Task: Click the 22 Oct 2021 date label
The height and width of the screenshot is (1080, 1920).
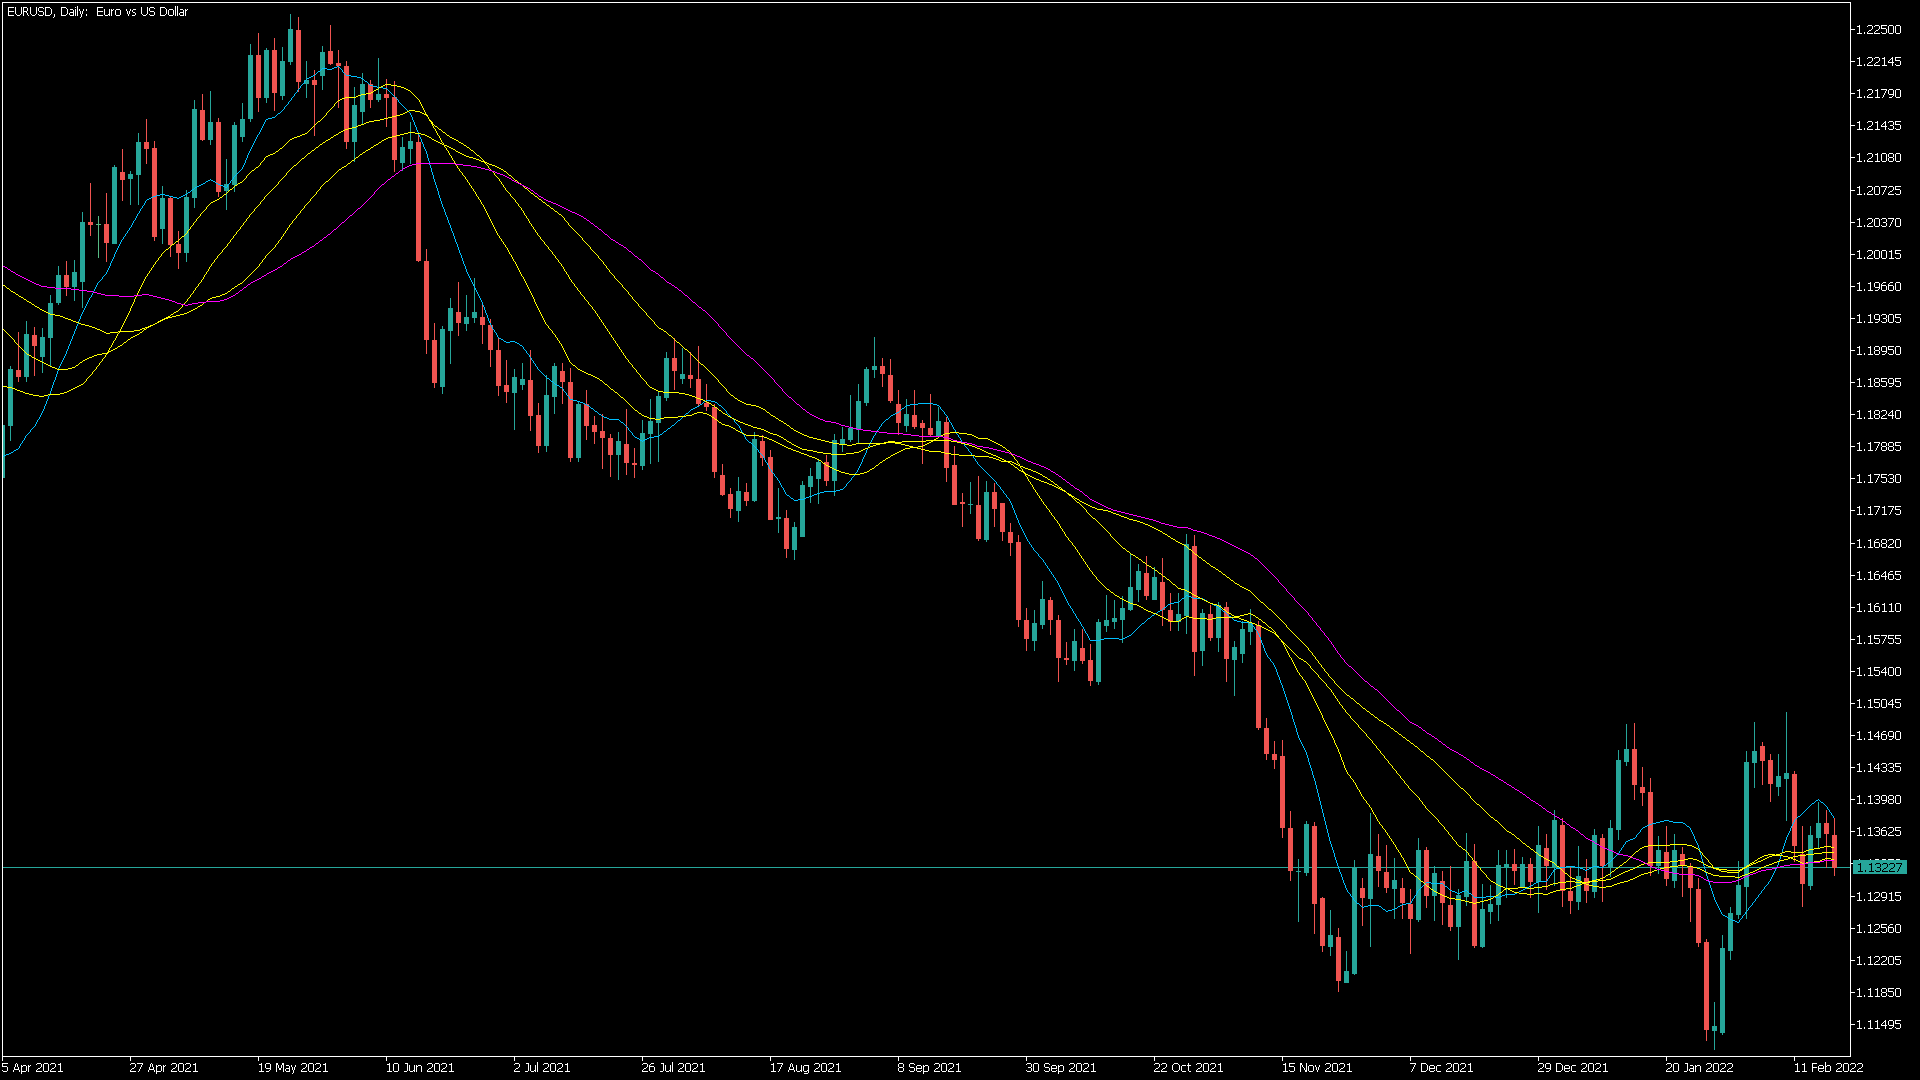Action: tap(1188, 1068)
